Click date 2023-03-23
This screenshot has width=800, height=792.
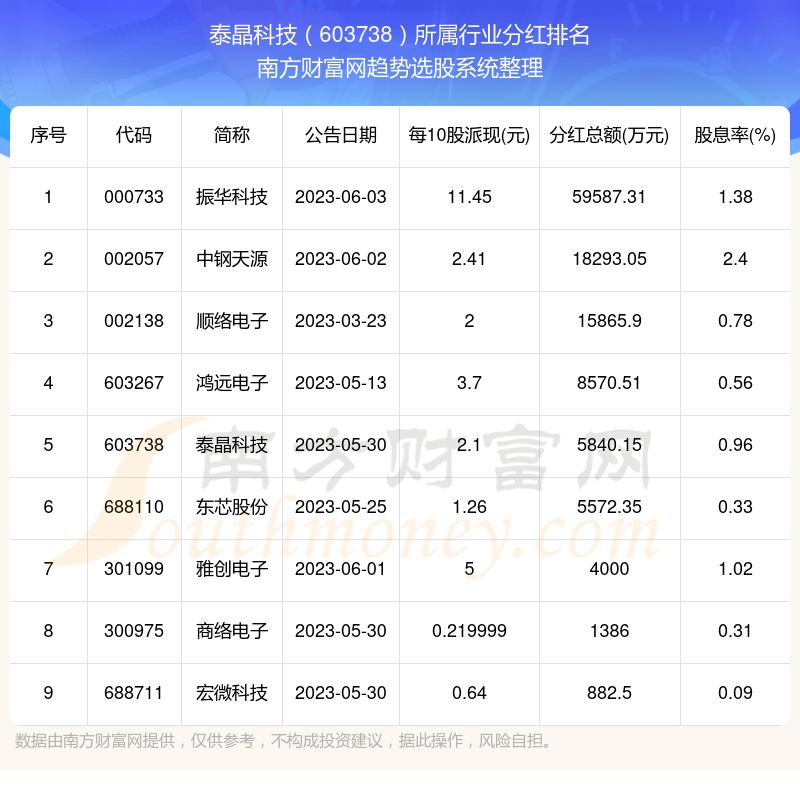[x=341, y=321]
